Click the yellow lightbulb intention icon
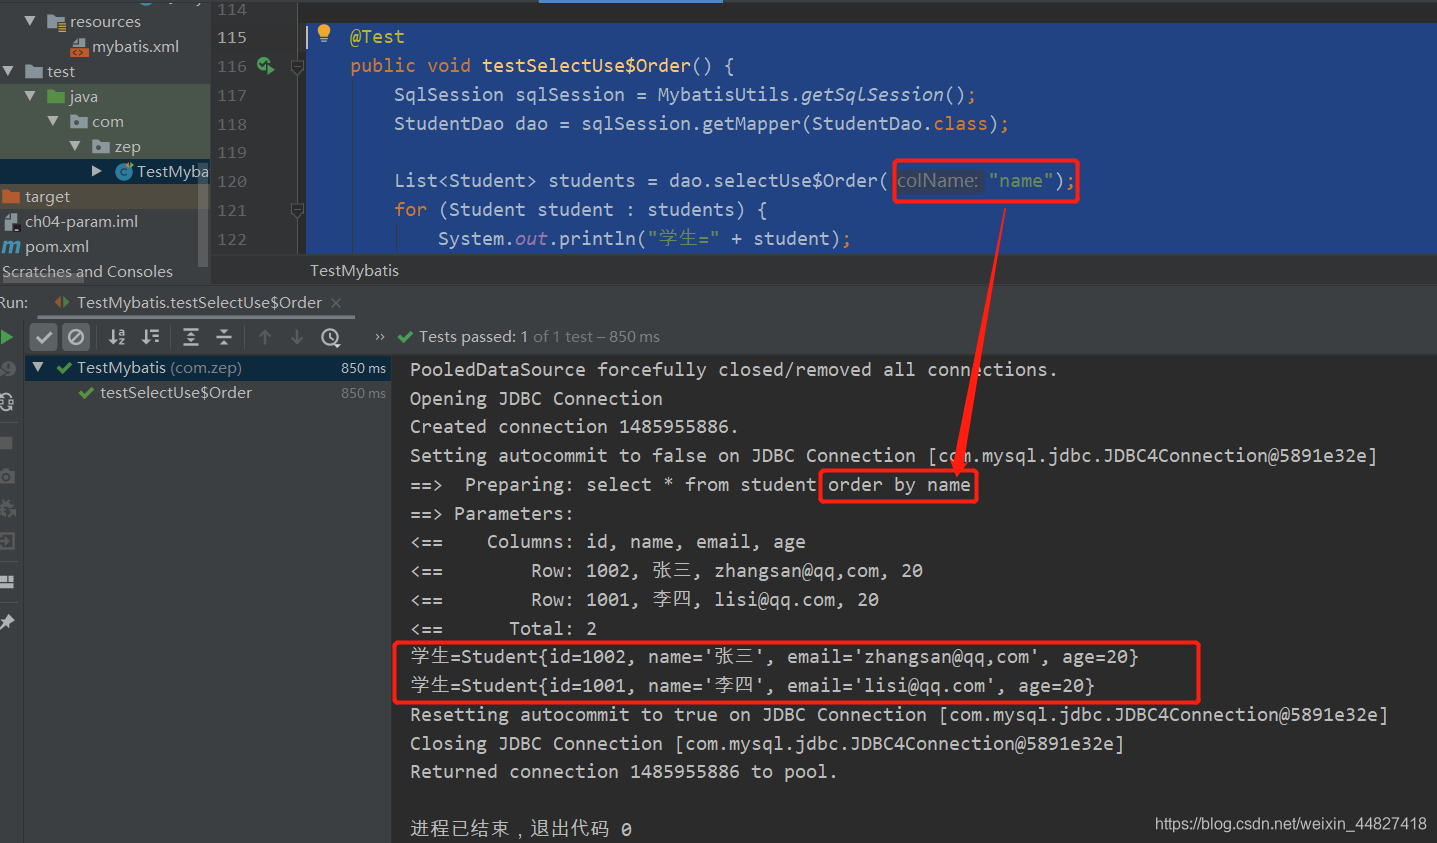Viewport: 1437px width, 843px height. coord(324,34)
